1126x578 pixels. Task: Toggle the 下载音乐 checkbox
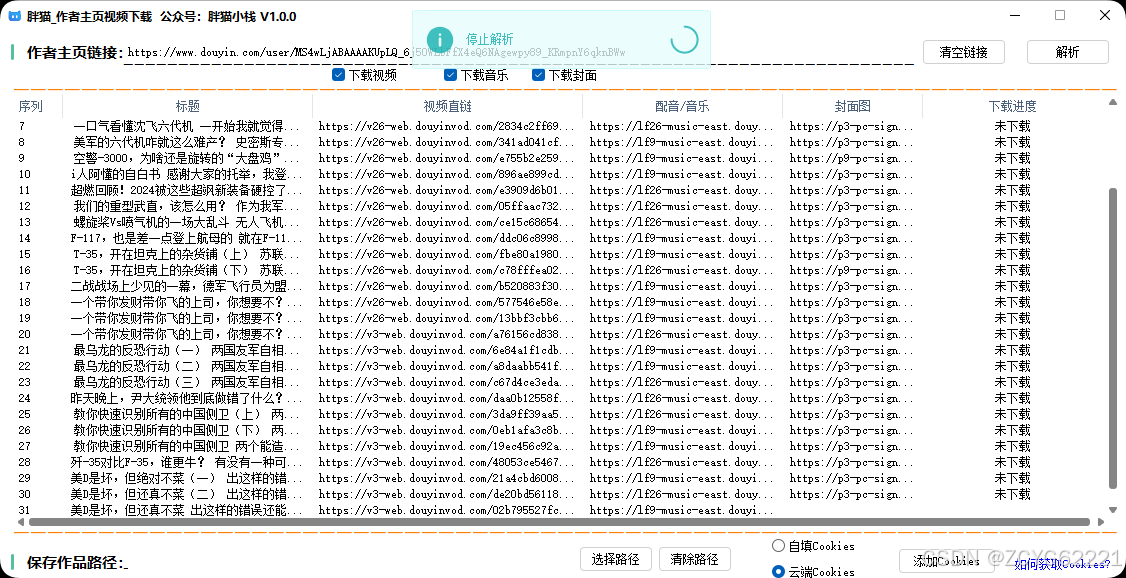point(450,75)
